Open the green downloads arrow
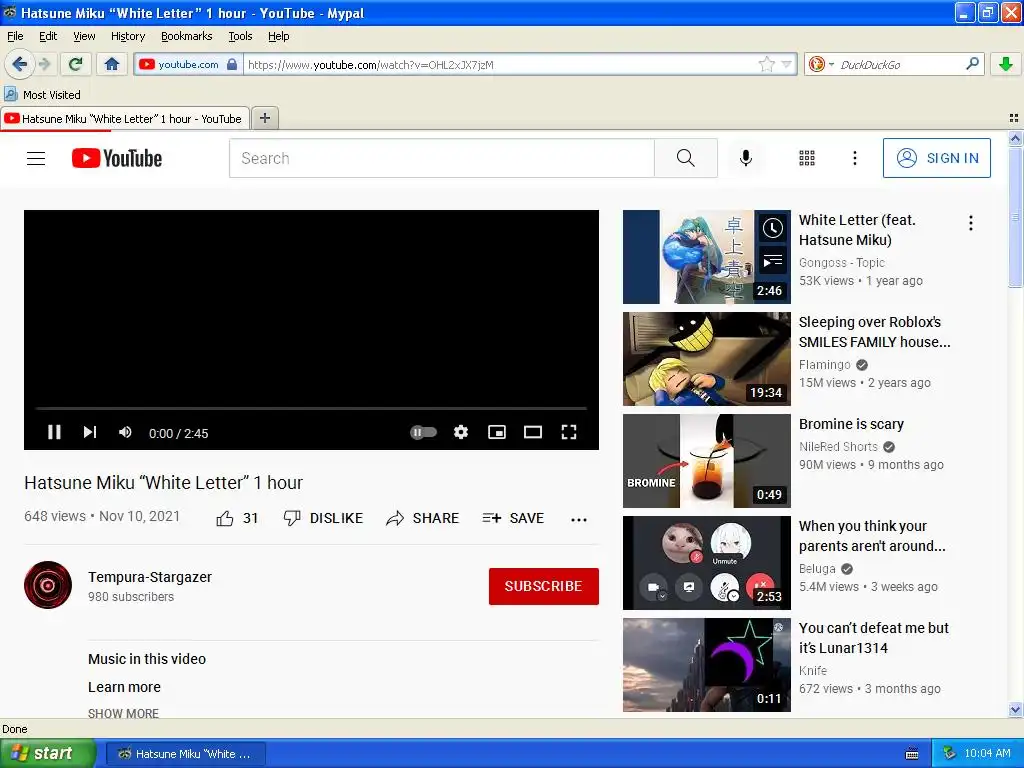Image resolution: width=1024 pixels, height=768 pixels. click(x=1006, y=64)
